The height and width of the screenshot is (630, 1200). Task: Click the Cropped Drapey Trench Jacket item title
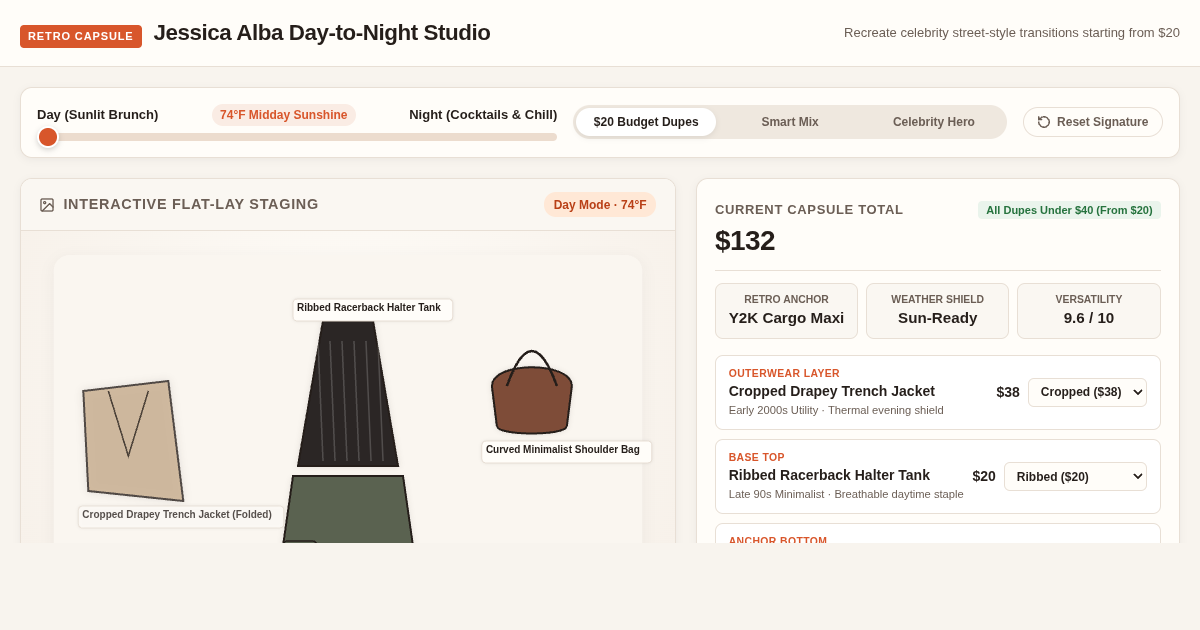click(832, 391)
